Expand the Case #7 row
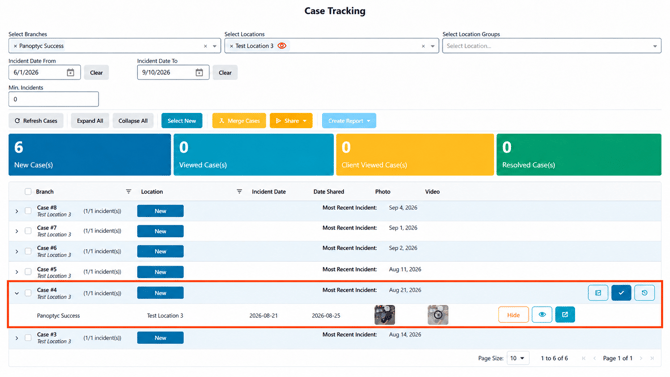 [x=17, y=231]
